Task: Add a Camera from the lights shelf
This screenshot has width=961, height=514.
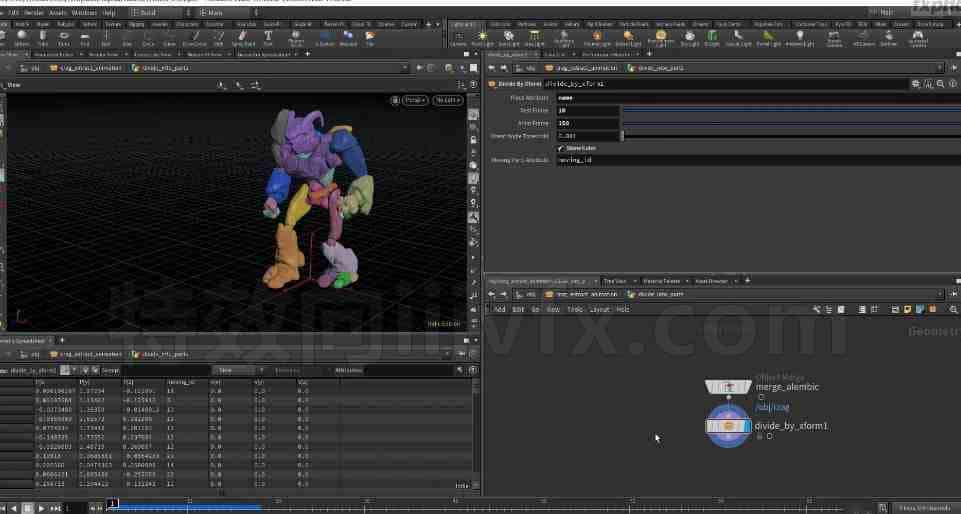Action: pyautogui.click(x=458, y=39)
